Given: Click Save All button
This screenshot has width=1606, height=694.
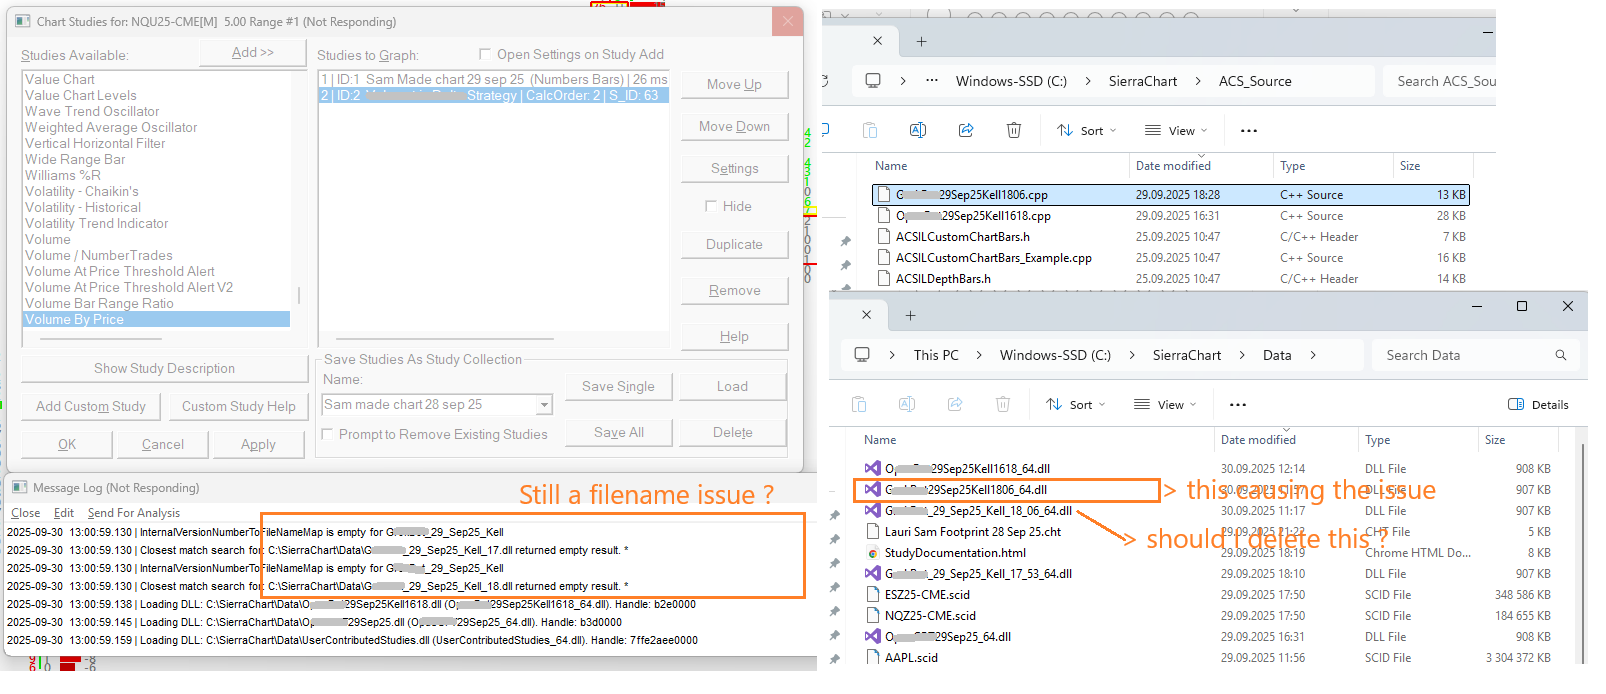Looking at the screenshot, I should [618, 432].
